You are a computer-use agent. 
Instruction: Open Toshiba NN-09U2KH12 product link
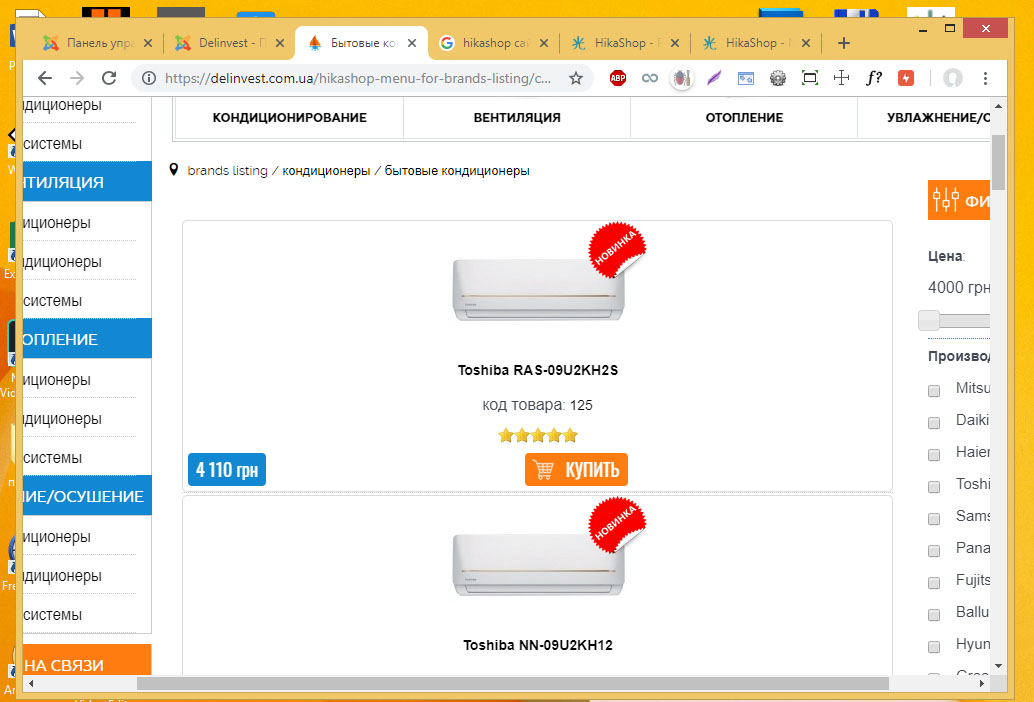click(537, 645)
